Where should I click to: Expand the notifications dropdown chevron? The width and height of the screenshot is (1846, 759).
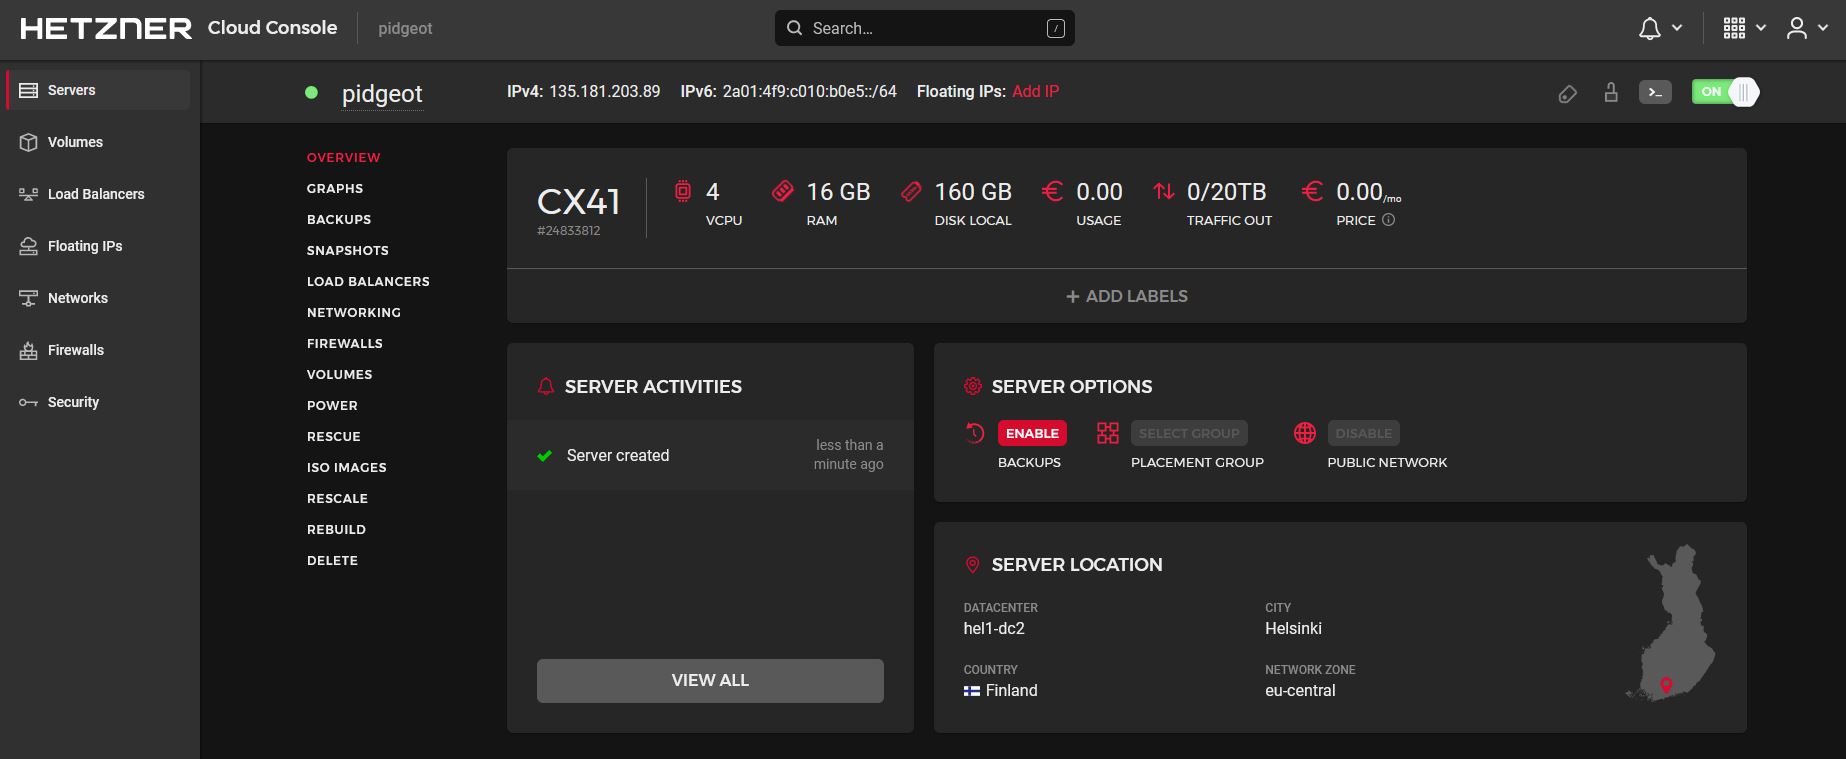(x=1677, y=29)
